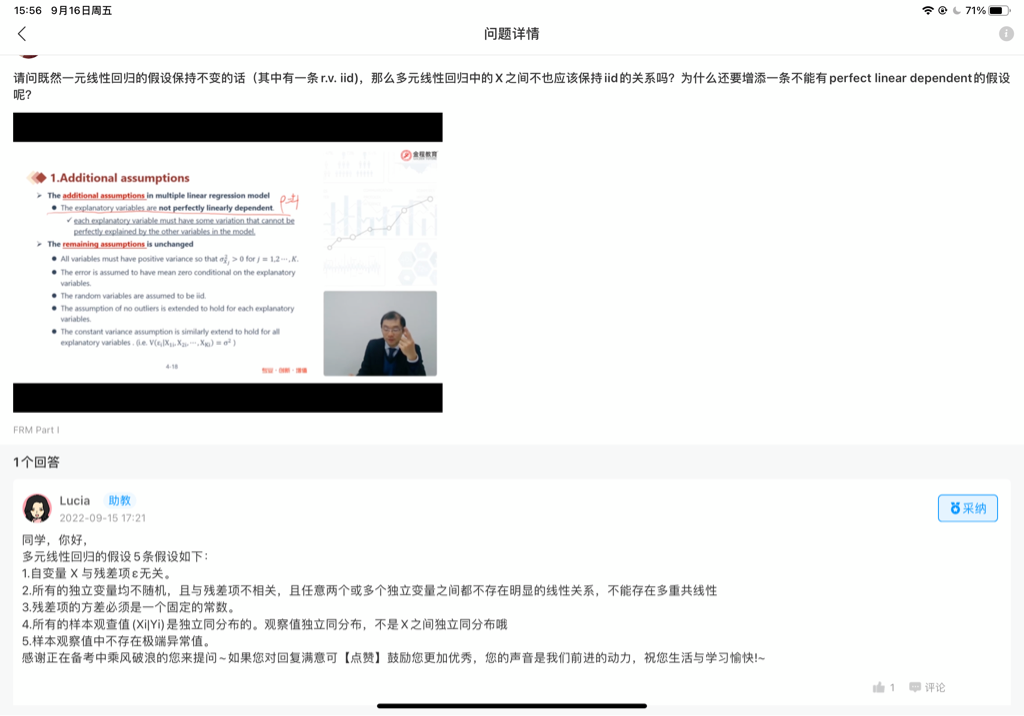Tap the thumbs-up like icon
The width and height of the screenshot is (1024, 716).
click(878, 687)
